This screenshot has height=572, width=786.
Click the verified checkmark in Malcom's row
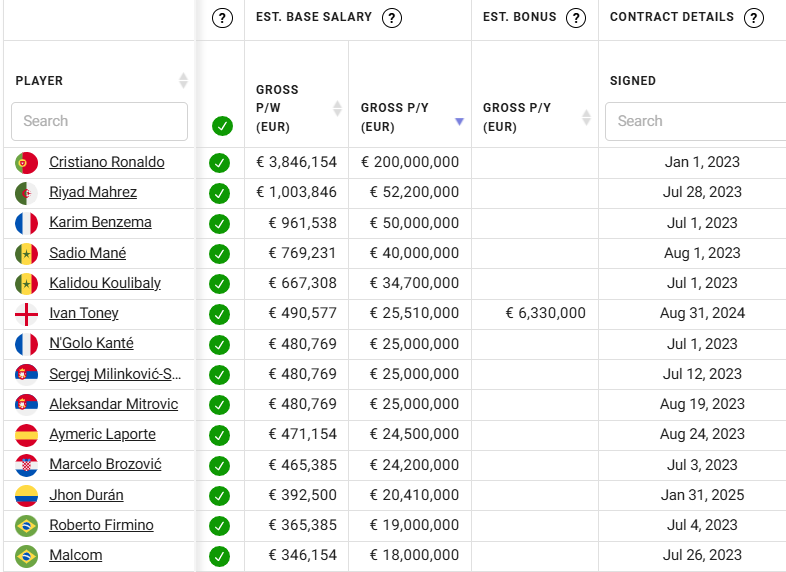pos(219,556)
